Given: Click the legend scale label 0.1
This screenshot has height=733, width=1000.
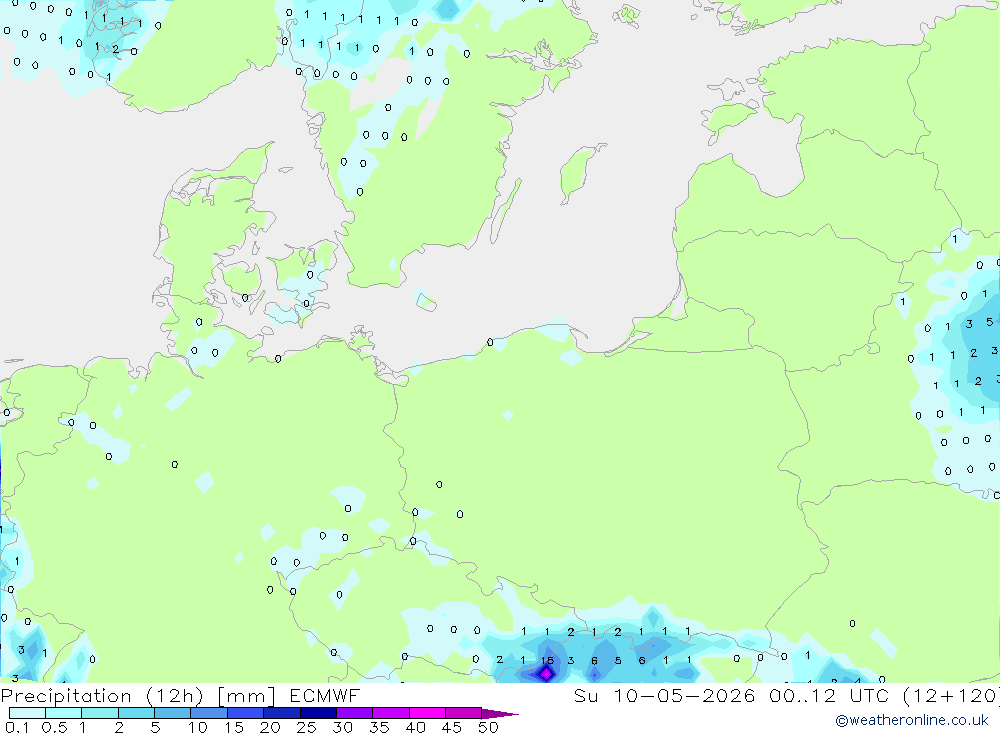Looking at the screenshot, I should click(x=17, y=727).
